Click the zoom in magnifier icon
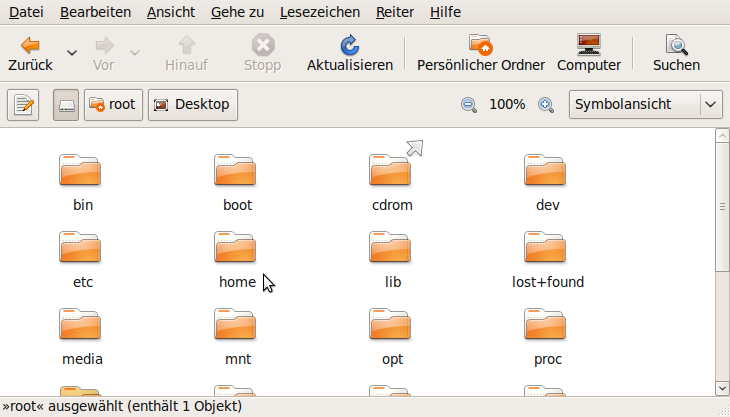The height and width of the screenshot is (417, 730). [x=546, y=105]
